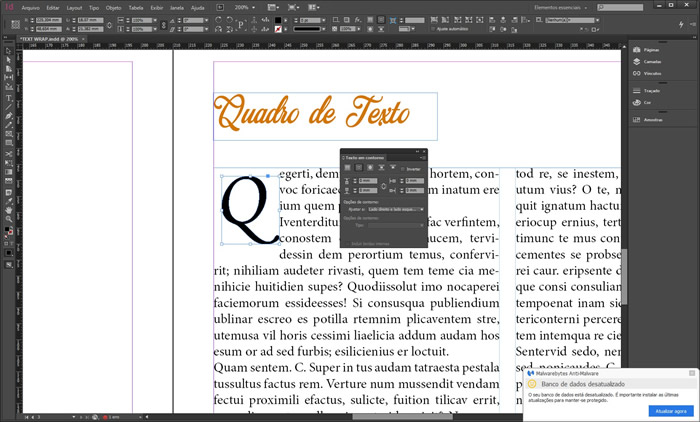Toggle the link for wrap offset values
700x422 pixels.
pyautogui.click(x=381, y=185)
